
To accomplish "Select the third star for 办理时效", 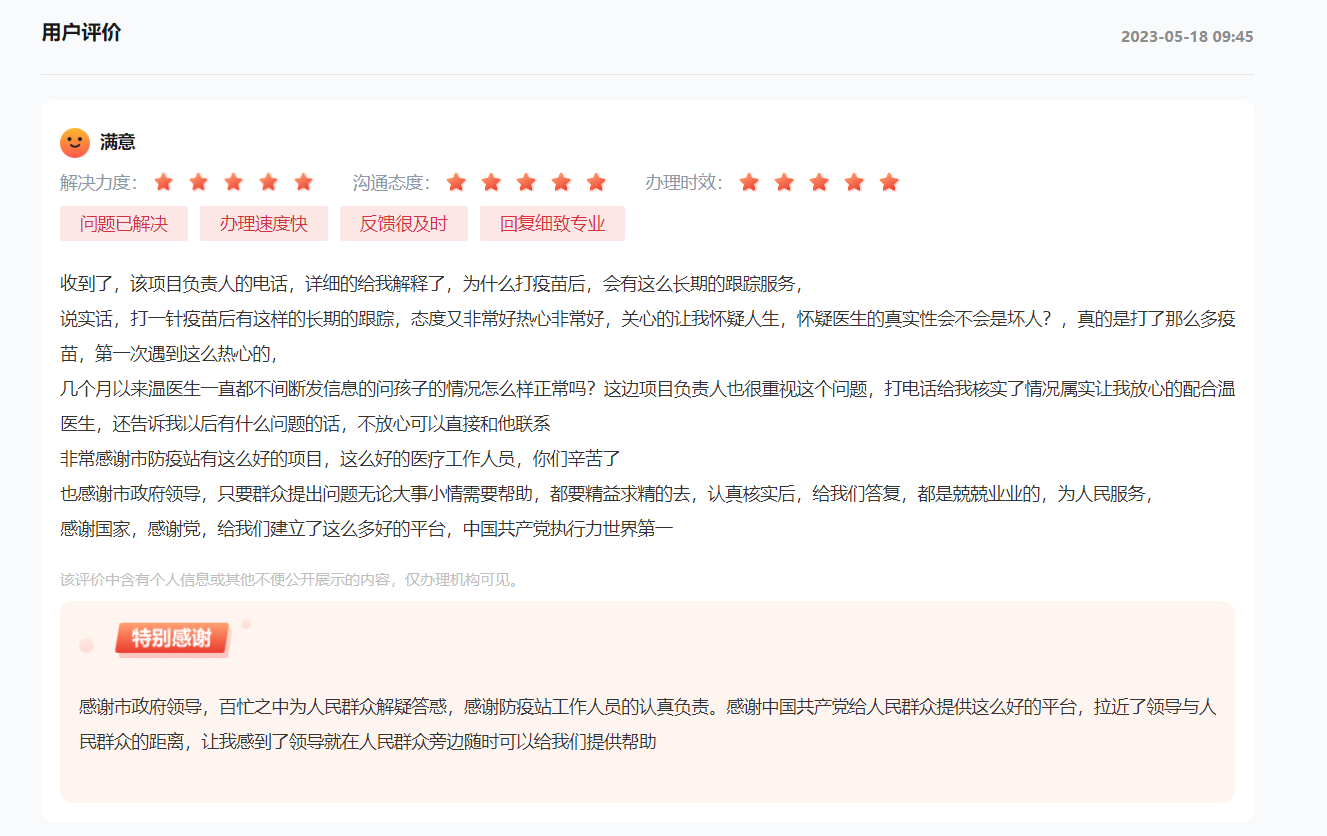I will [819, 182].
